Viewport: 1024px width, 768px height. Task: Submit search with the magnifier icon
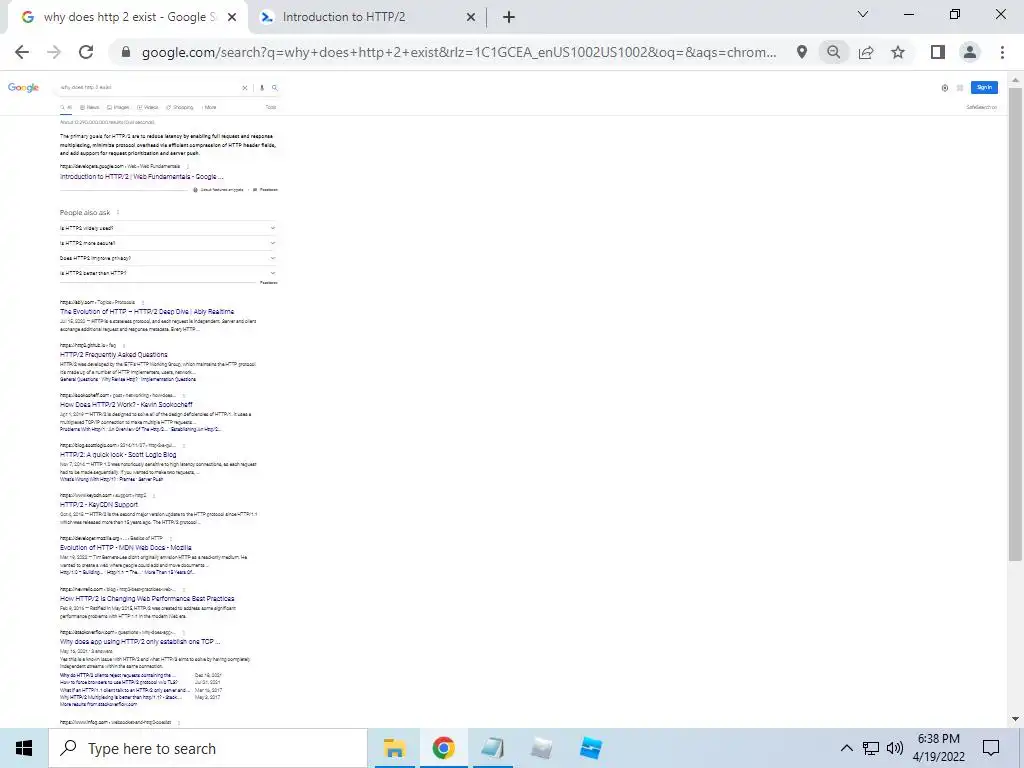[274, 88]
